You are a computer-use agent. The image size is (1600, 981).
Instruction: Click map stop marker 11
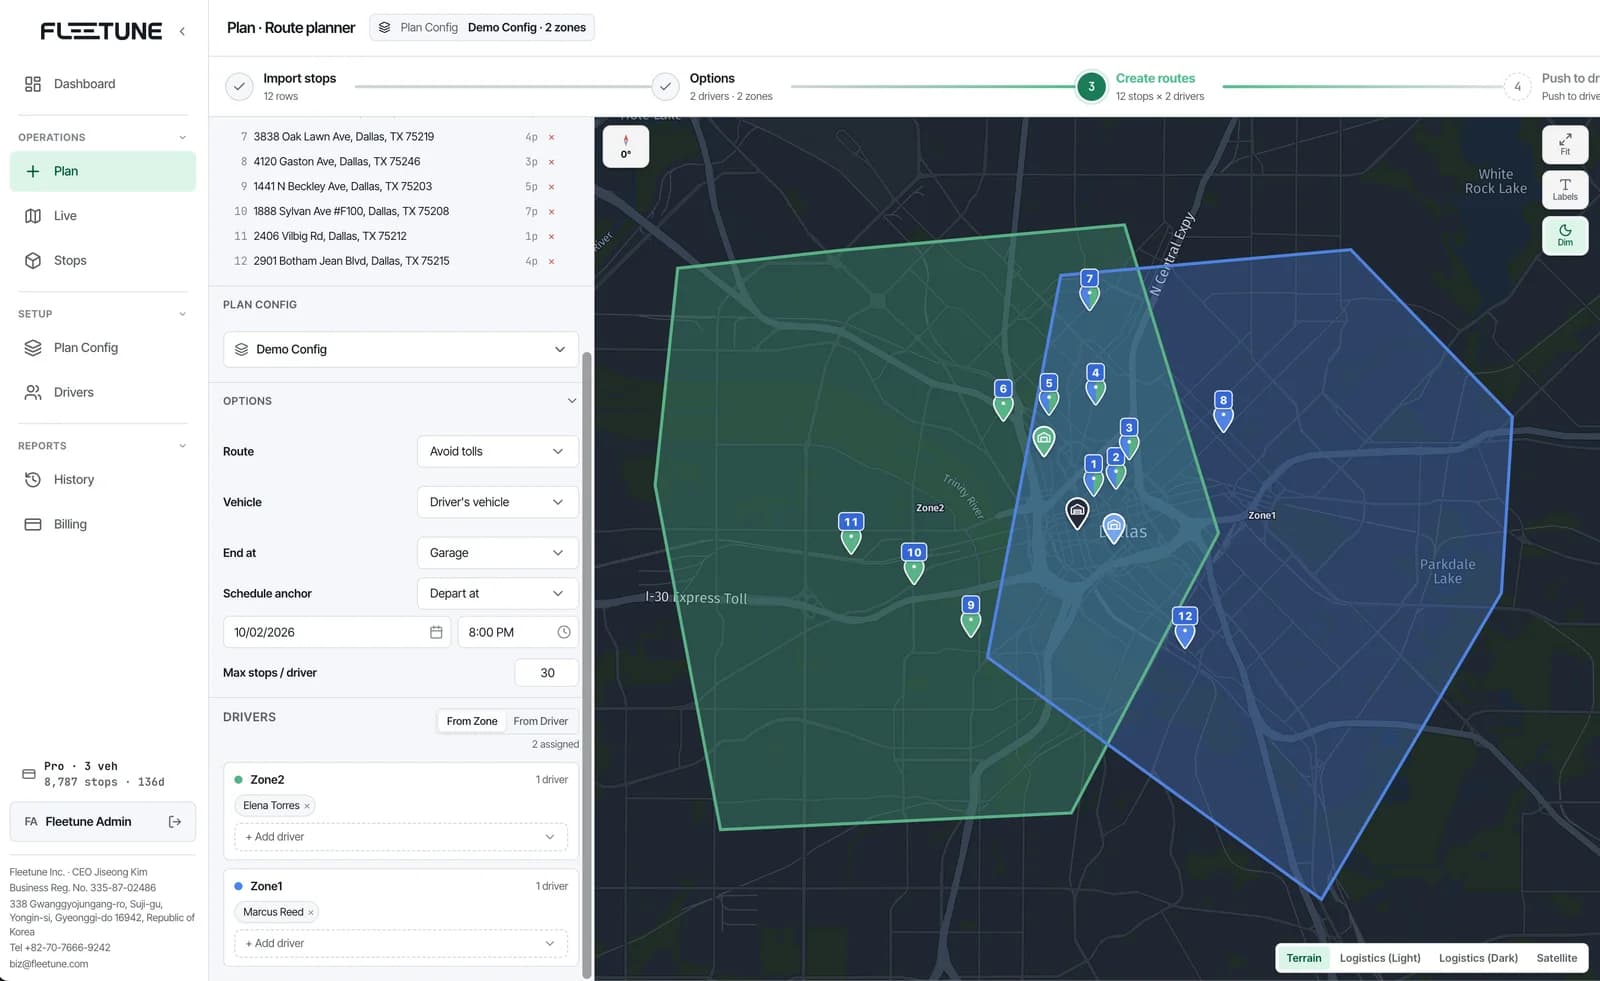(x=851, y=532)
